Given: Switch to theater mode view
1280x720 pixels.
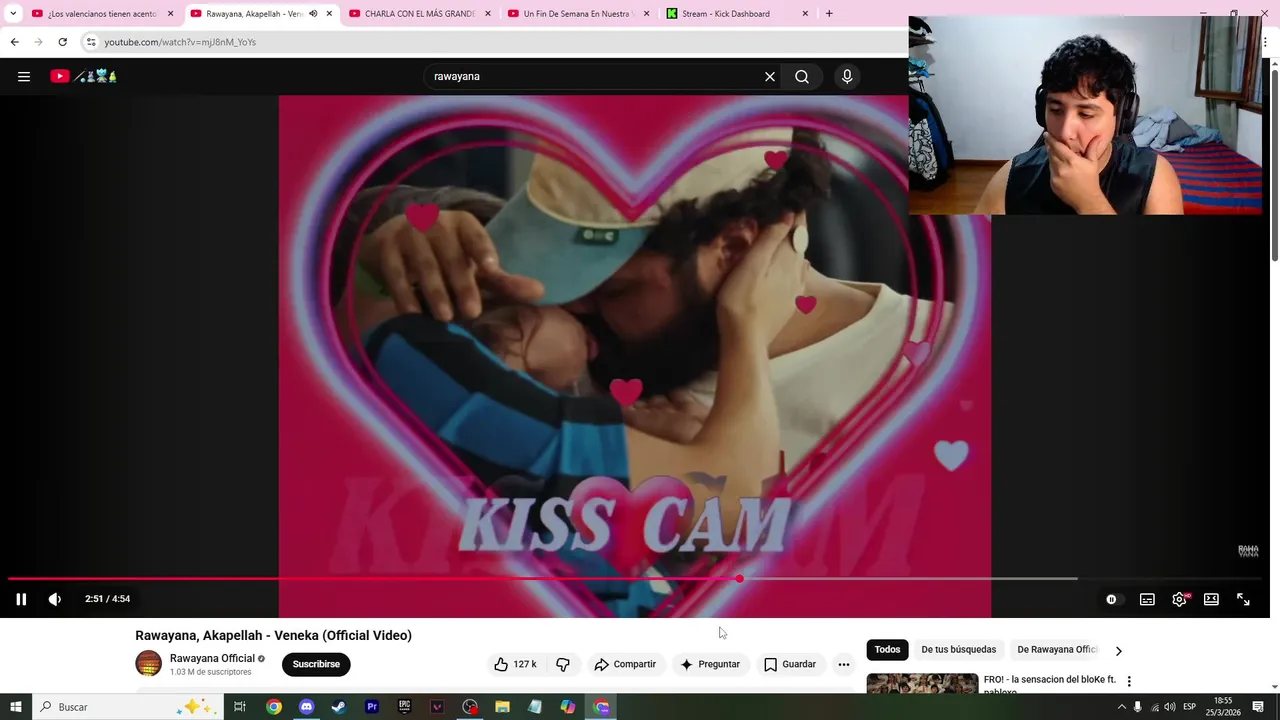Looking at the screenshot, I should click(x=1211, y=599).
